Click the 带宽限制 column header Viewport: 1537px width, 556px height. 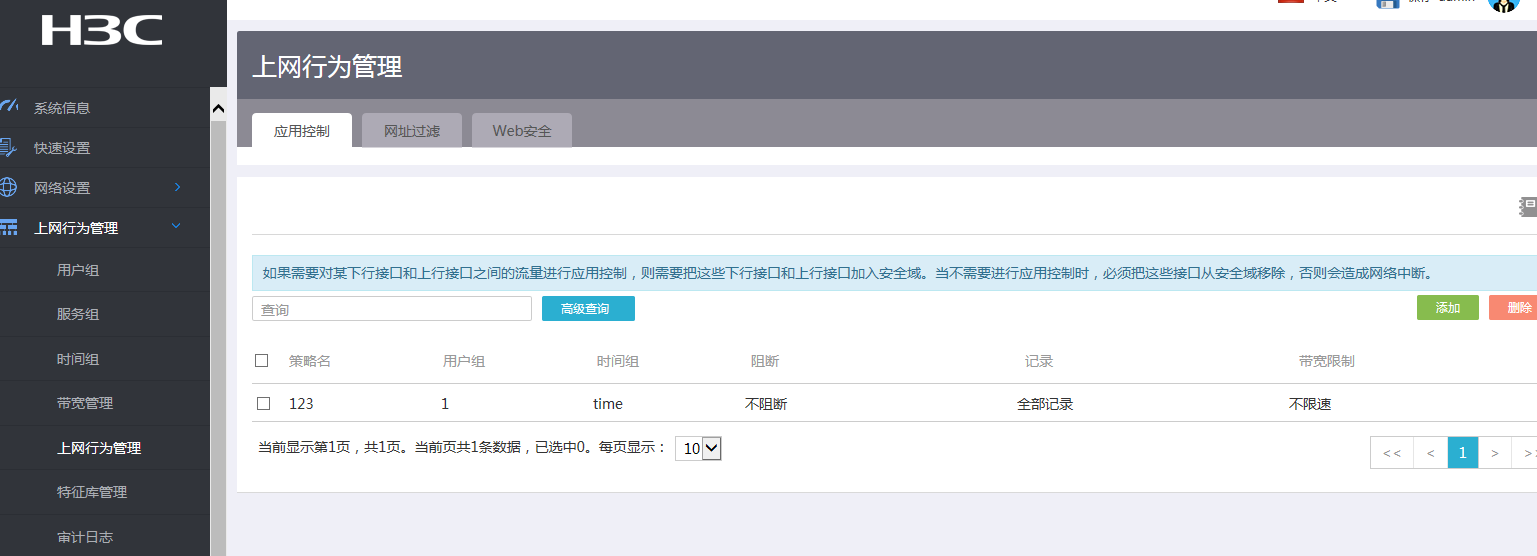[1327, 361]
